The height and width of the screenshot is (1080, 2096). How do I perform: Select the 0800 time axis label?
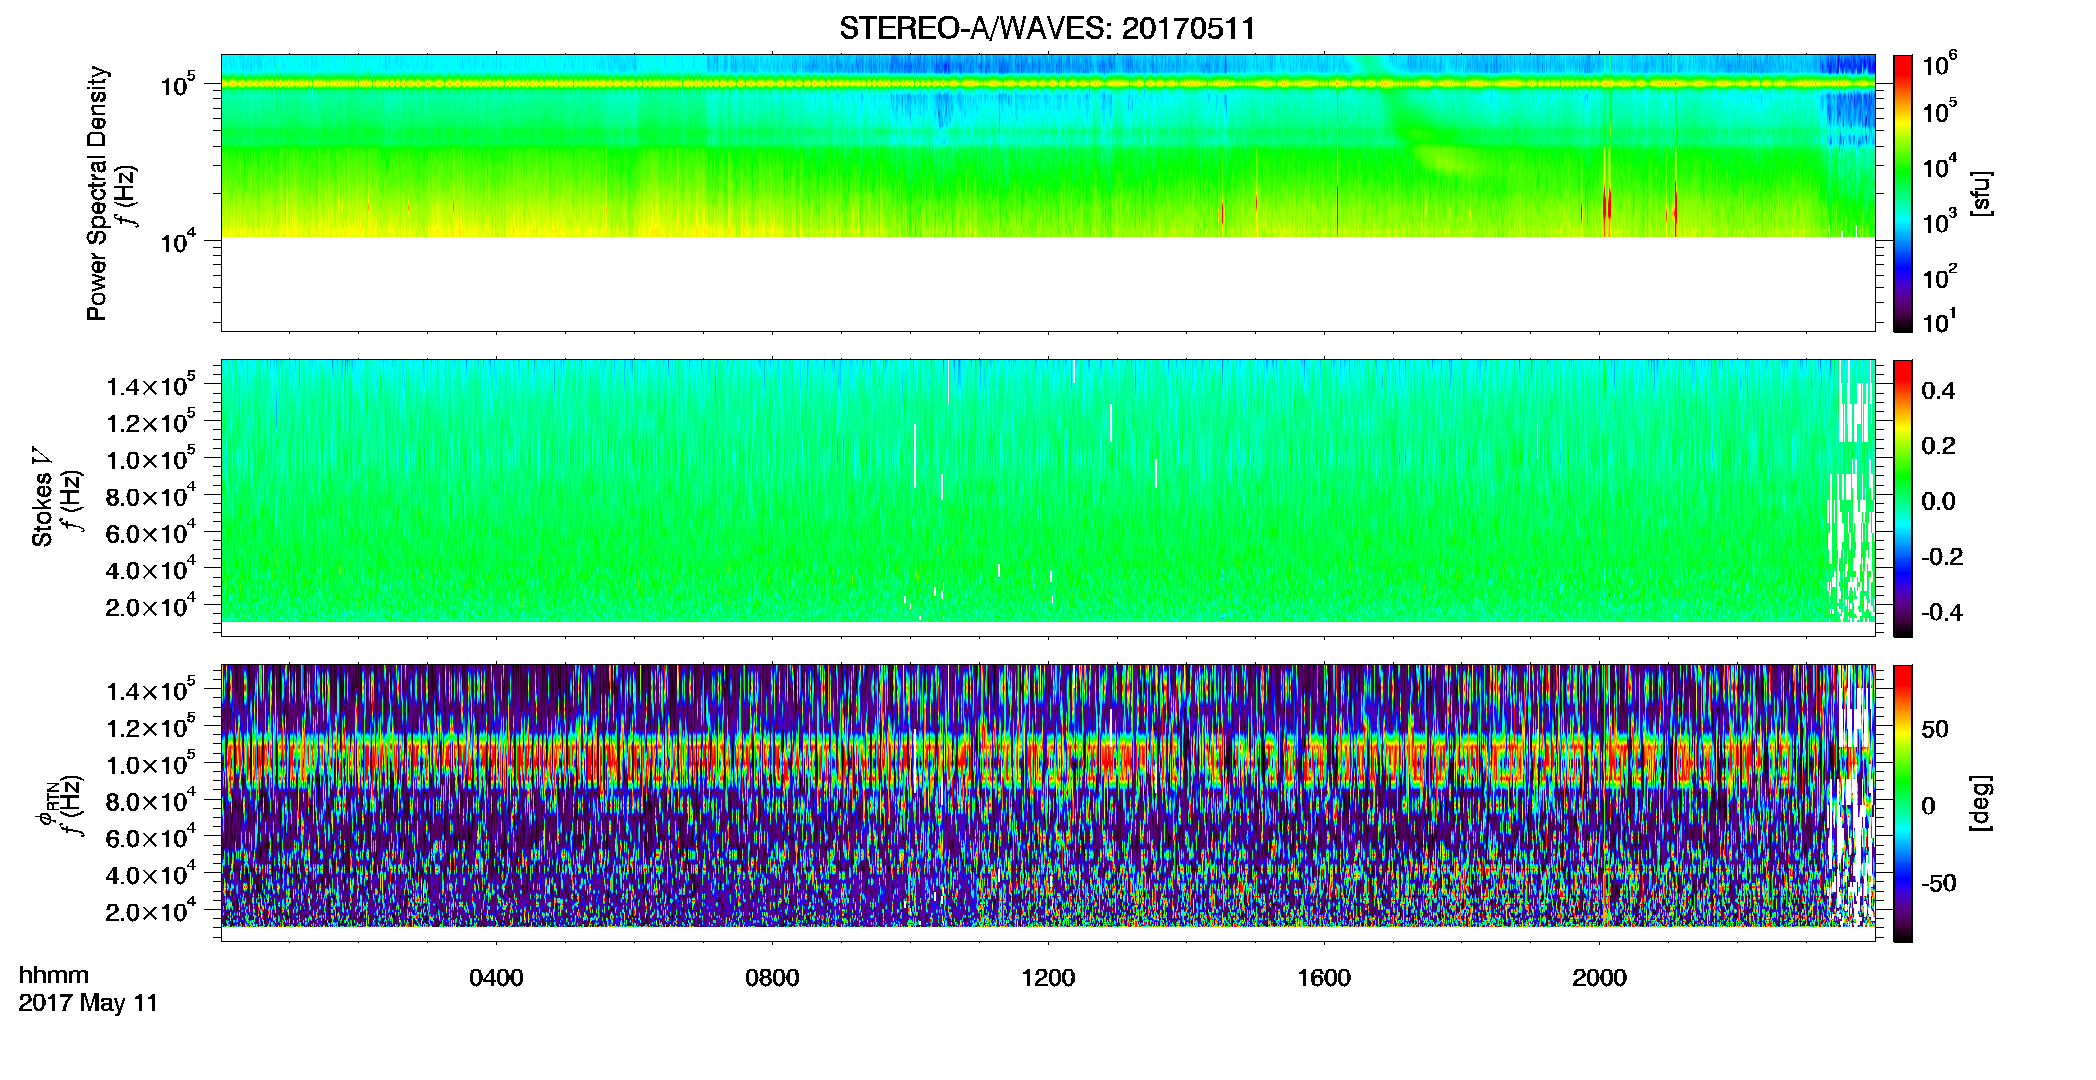pos(772,978)
